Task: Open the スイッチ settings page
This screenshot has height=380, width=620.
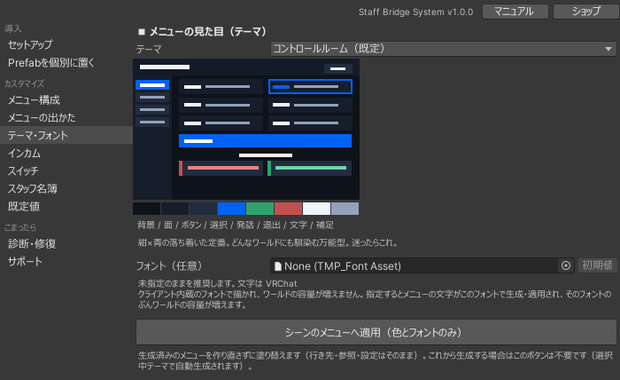Action: tap(23, 171)
